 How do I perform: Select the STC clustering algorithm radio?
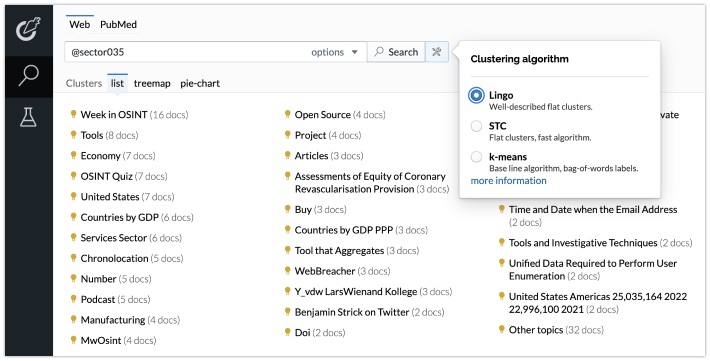coord(476,126)
